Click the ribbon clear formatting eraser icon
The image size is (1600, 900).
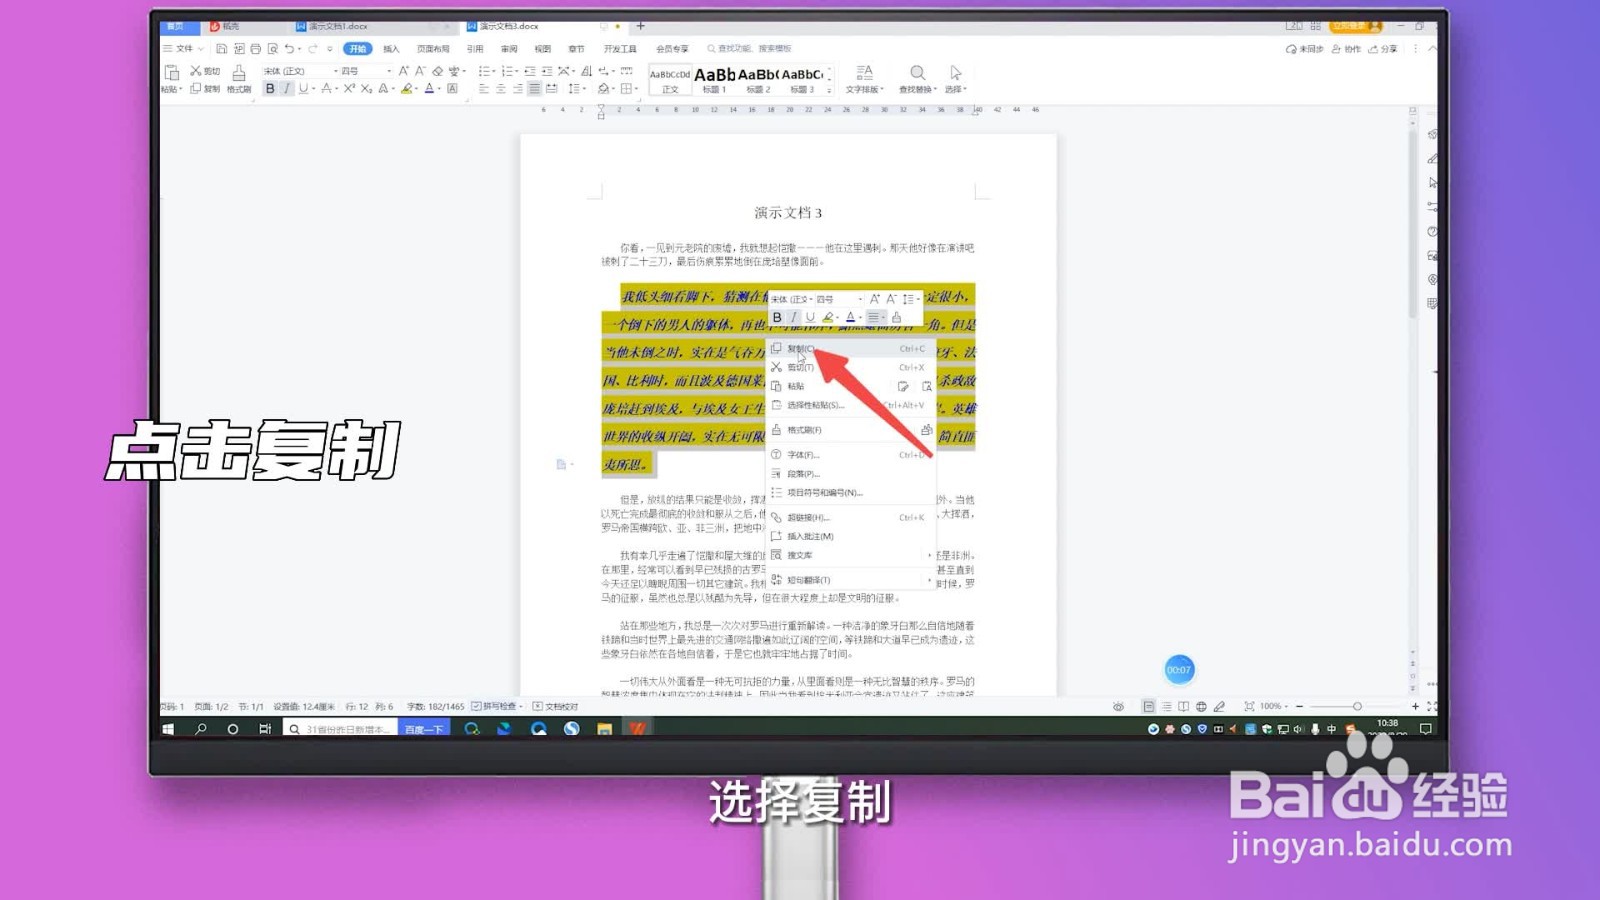pyautogui.click(x=438, y=71)
